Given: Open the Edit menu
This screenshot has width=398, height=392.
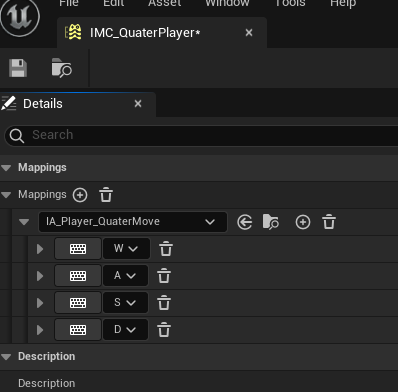Looking at the screenshot, I should pyautogui.click(x=114, y=3).
